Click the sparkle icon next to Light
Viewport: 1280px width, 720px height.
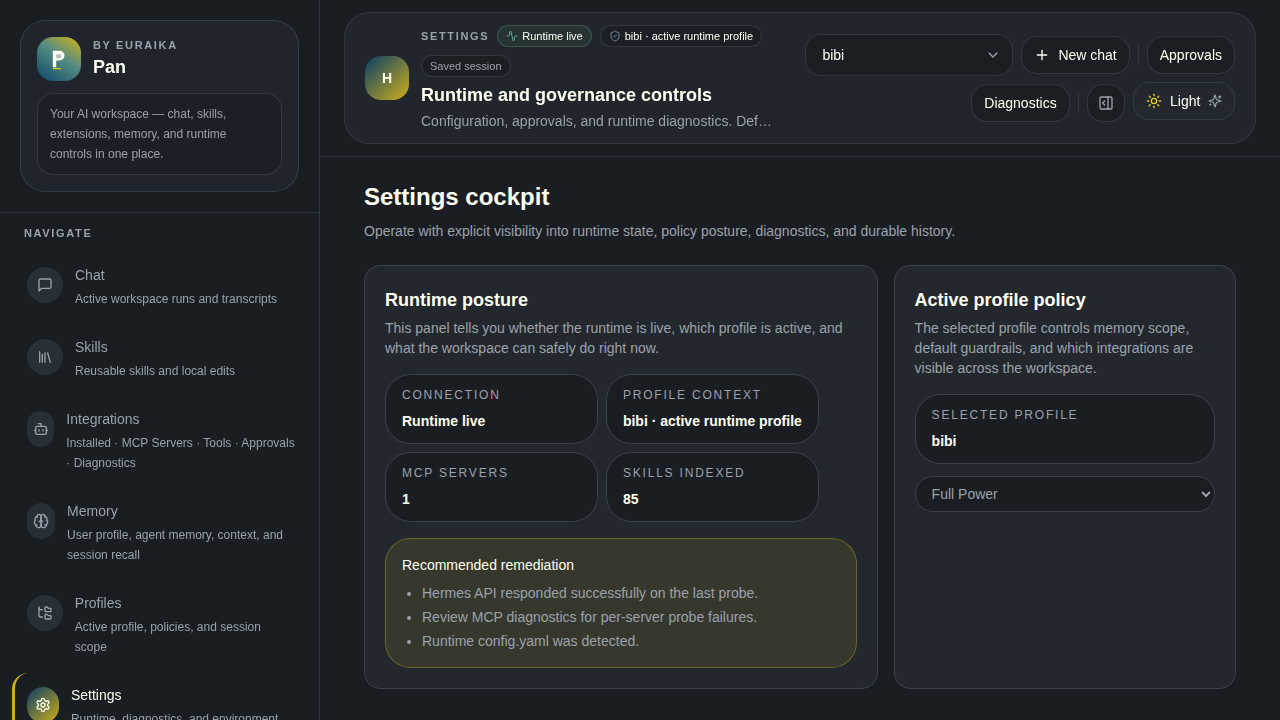point(1214,101)
